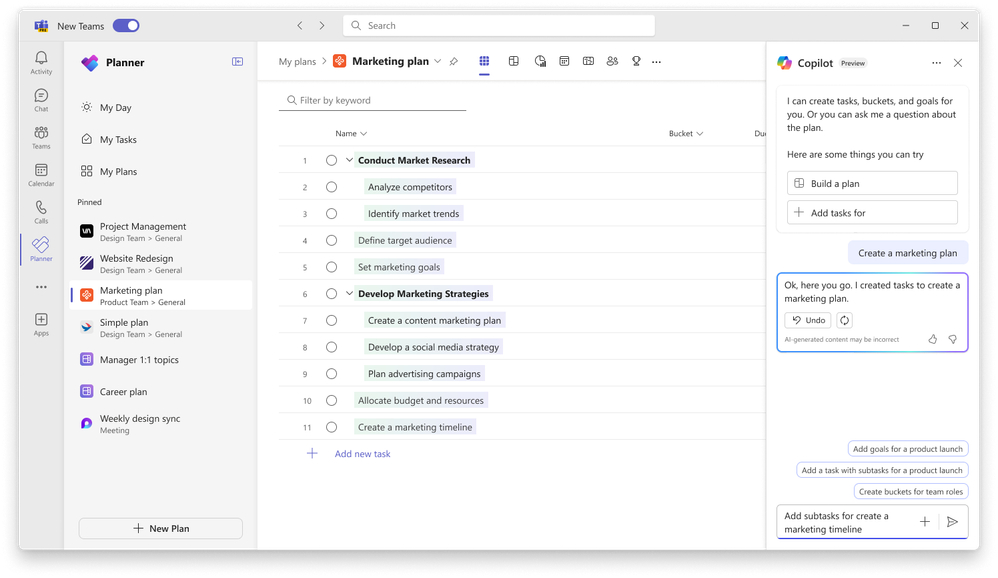Open more plan view options
The width and height of the screenshot is (998, 578).
tap(656, 62)
